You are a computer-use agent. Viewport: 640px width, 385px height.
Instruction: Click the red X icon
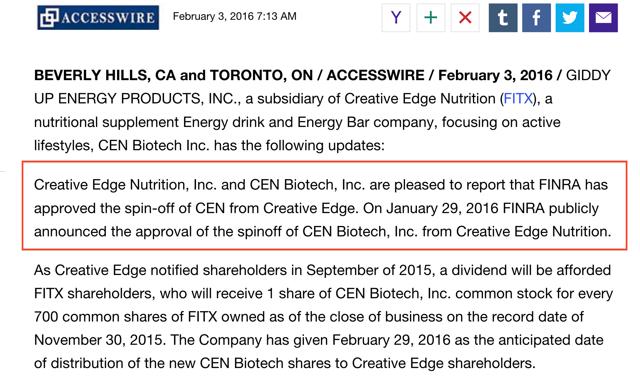coord(465,18)
